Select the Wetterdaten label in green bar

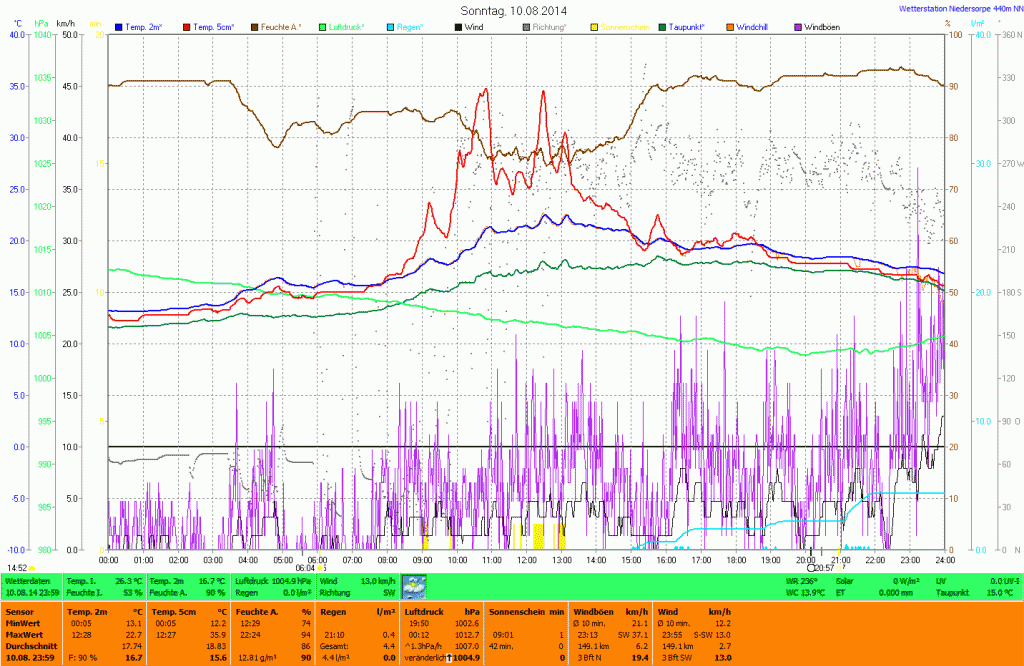tap(25, 580)
